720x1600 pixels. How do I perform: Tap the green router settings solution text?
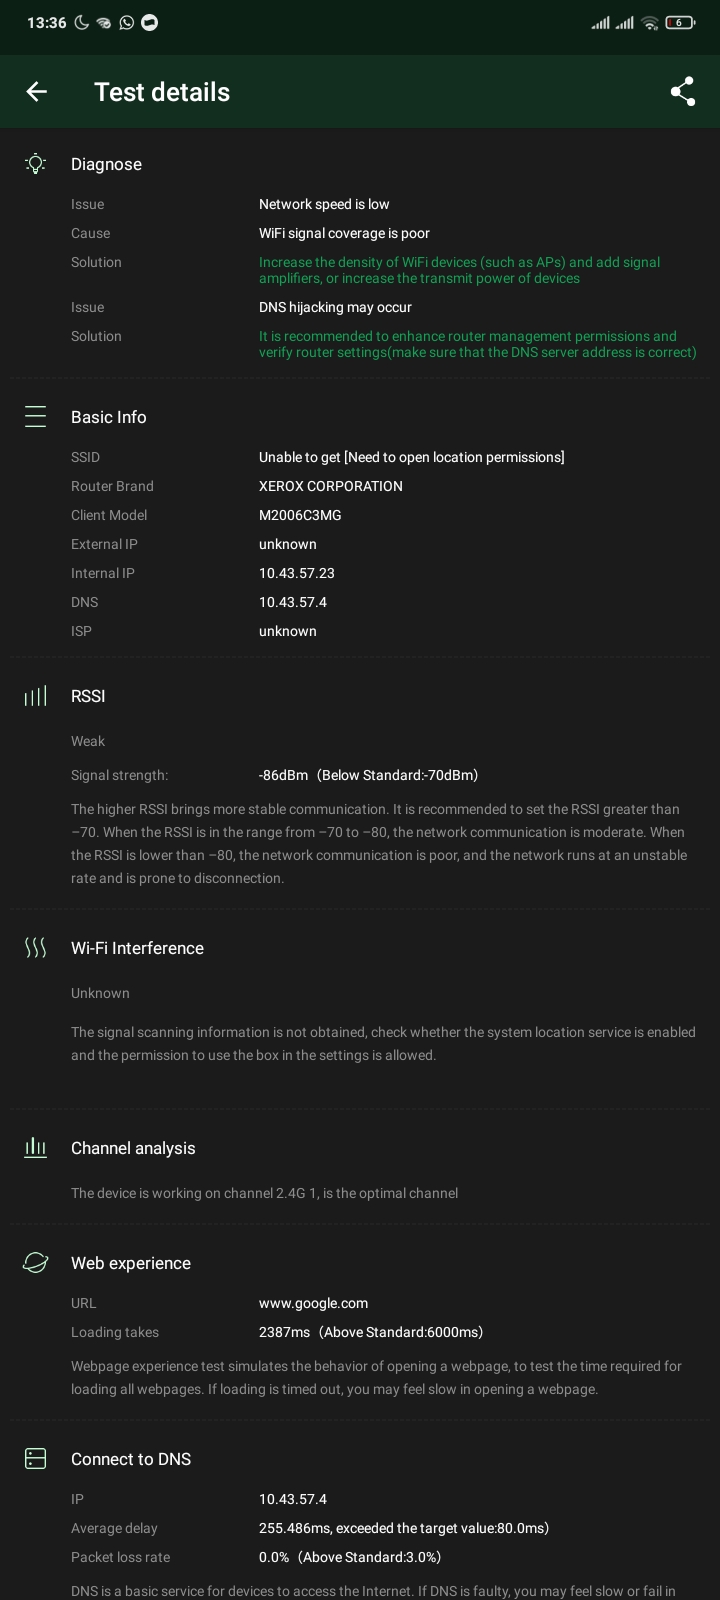477,344
